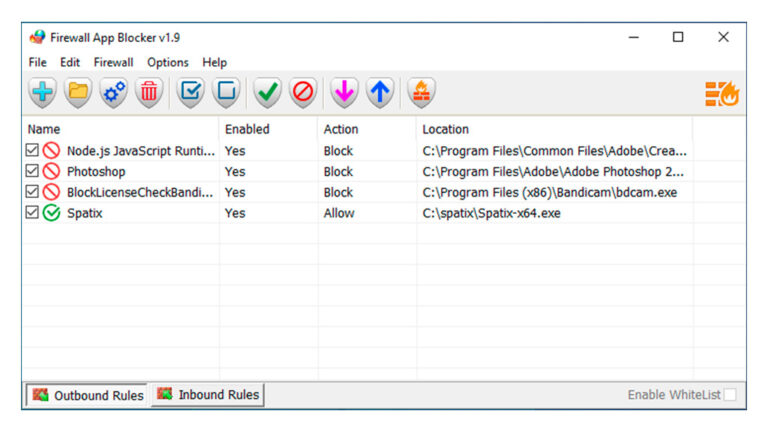Click the Bandicam bdcam.exe location path
This screenshot has width=768, height=432.
tap(550, 192)
